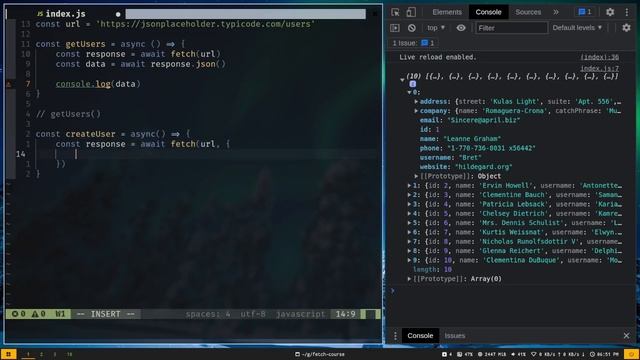Click the JS file icon on the index.js tab
Viewport: 640px width, 360px height.
pos(40,14)
